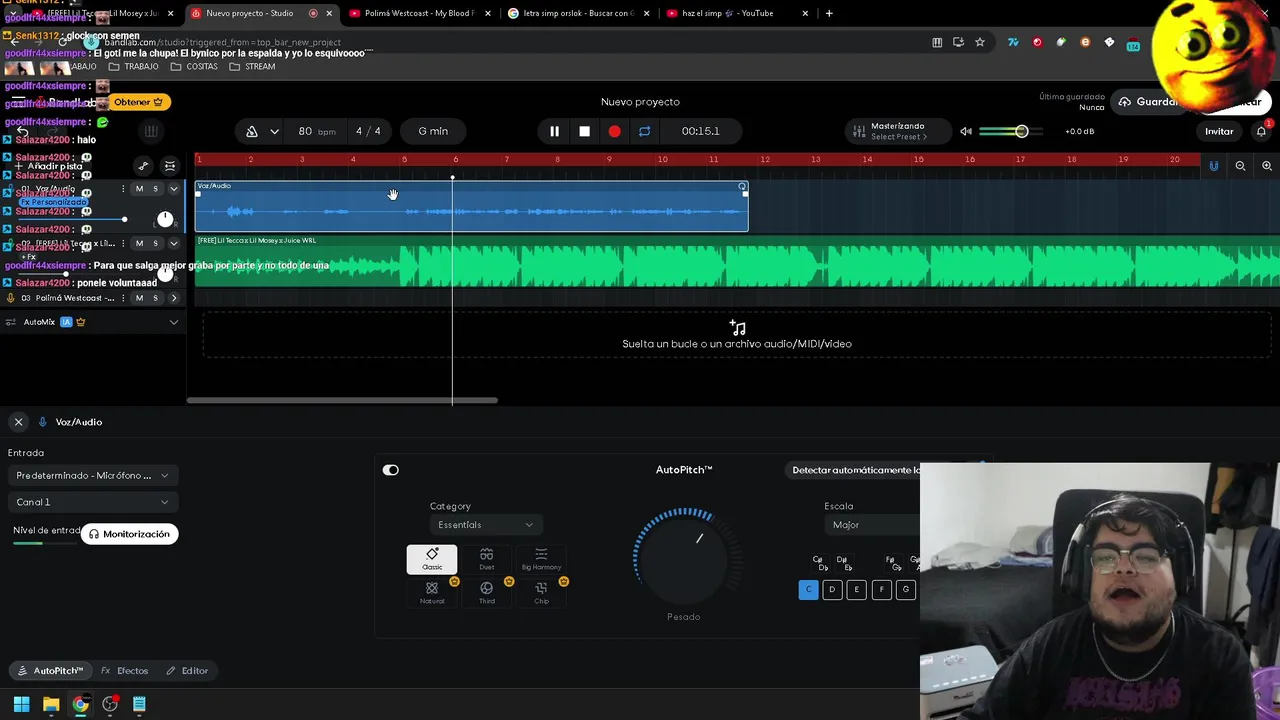Open the Essentials category dropdown
The width and height of the screenshot is (1280, 720).
pos(485,525)
